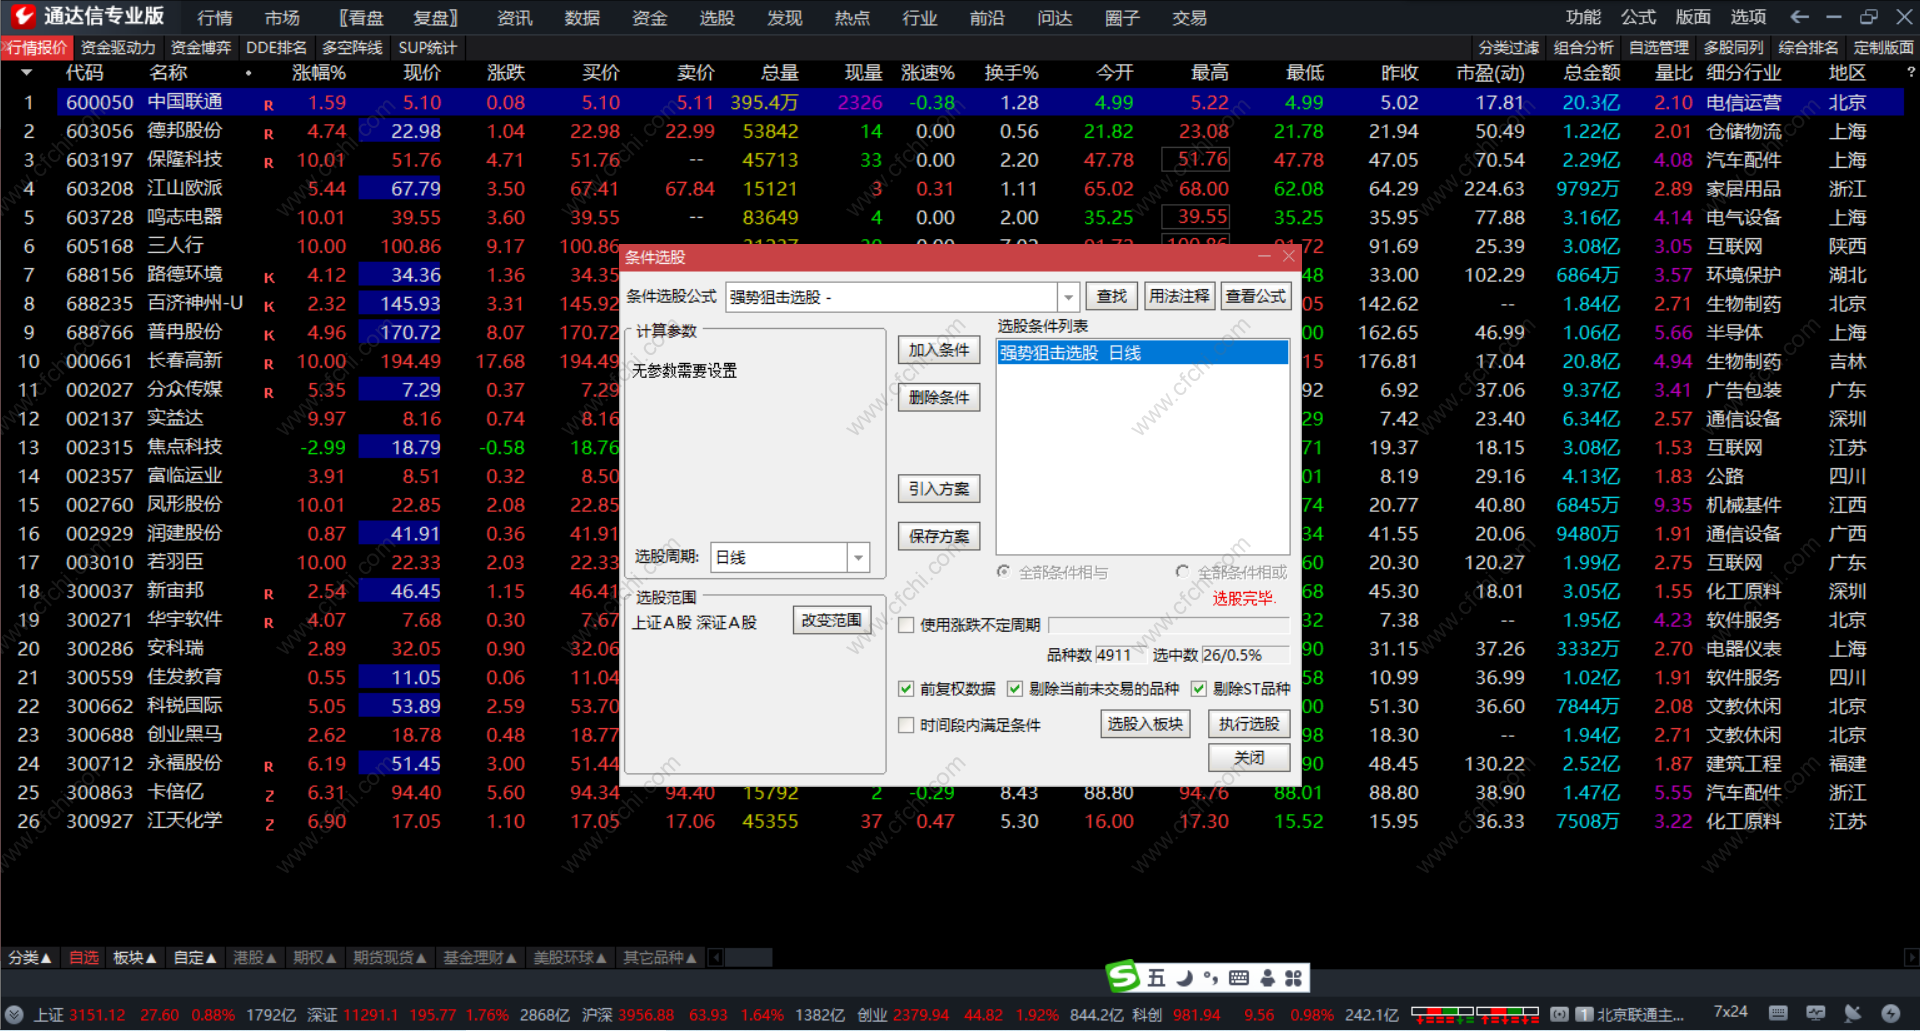Click the K marker for 688156 row
1920x1031 pixels.
coord(269,278)
